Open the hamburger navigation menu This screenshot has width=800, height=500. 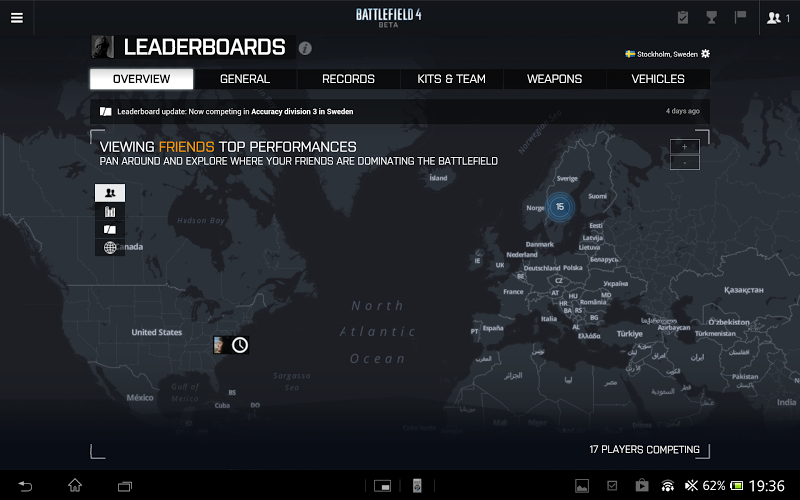coord(17,18)
